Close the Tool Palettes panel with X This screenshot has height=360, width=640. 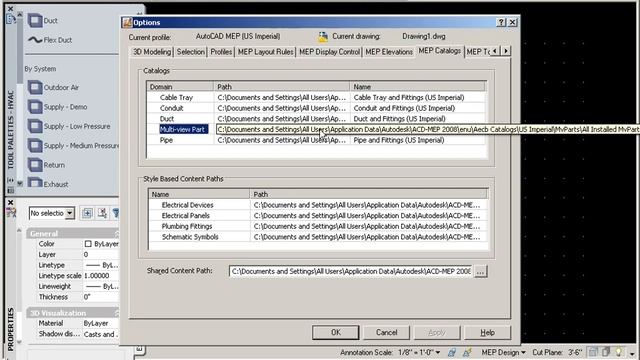pos(11,9)
